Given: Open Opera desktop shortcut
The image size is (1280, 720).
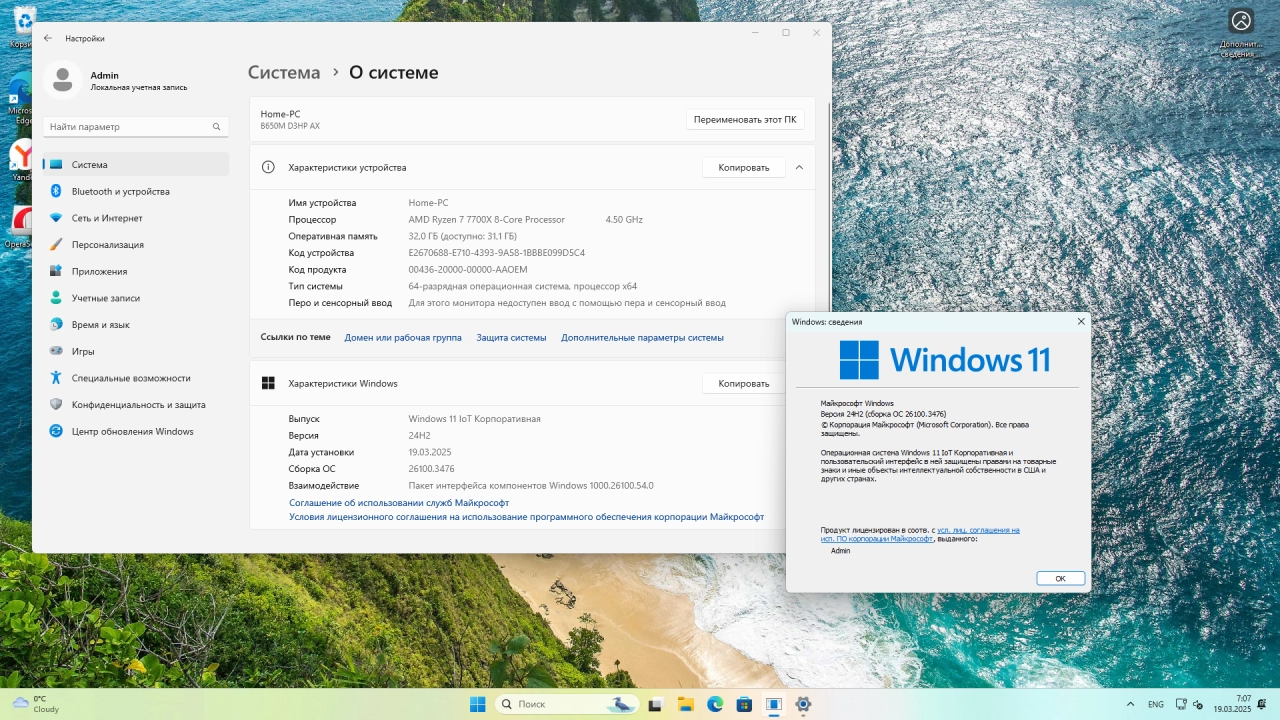Looking at the screenshot, I should tap(20, 225).
